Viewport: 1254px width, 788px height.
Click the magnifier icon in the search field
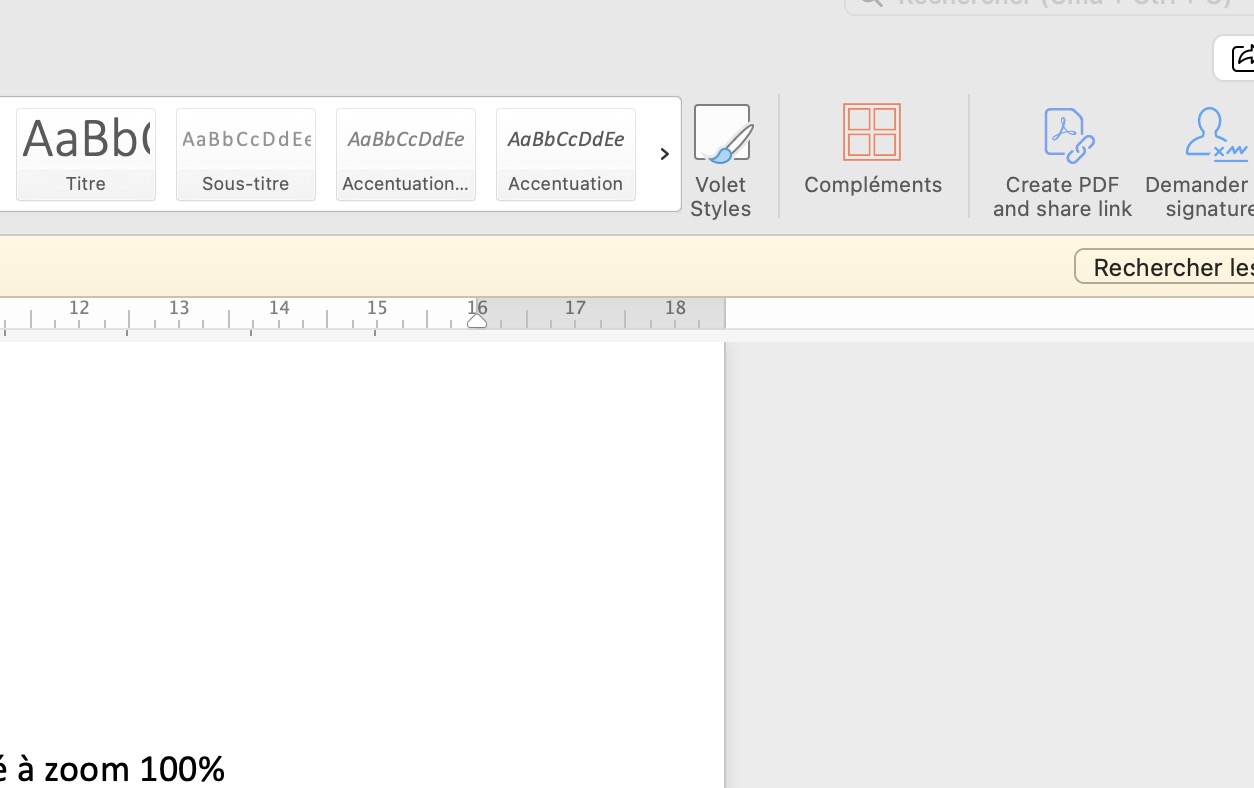(870, 3)
